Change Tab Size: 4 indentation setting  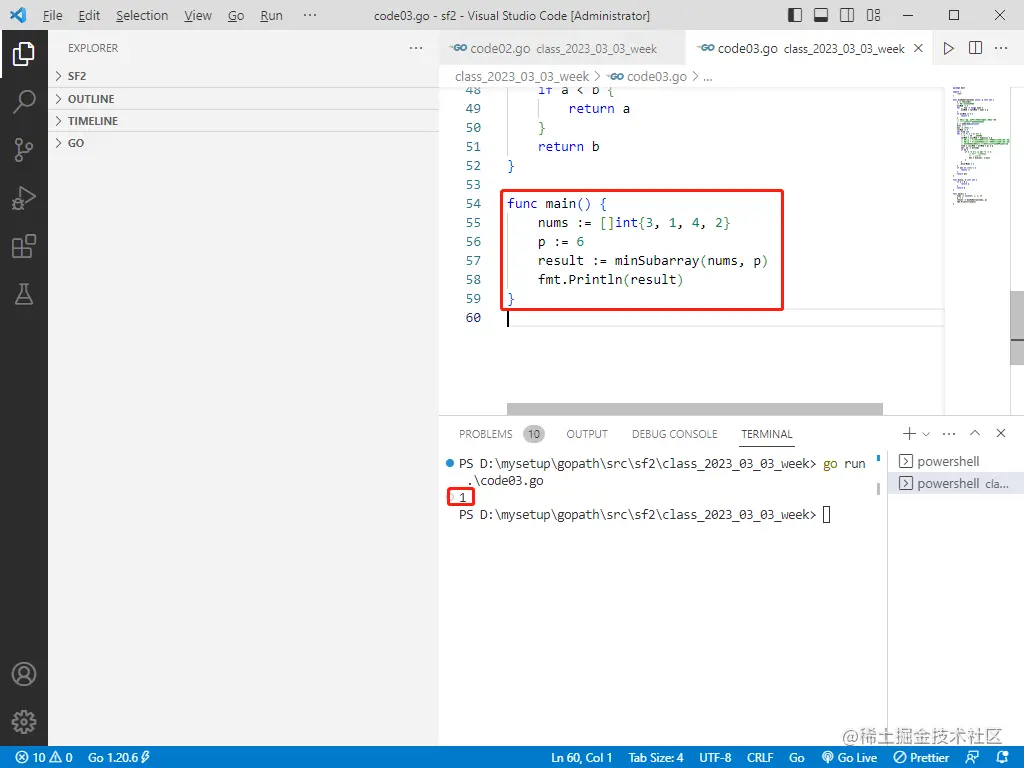click(656, 757)
